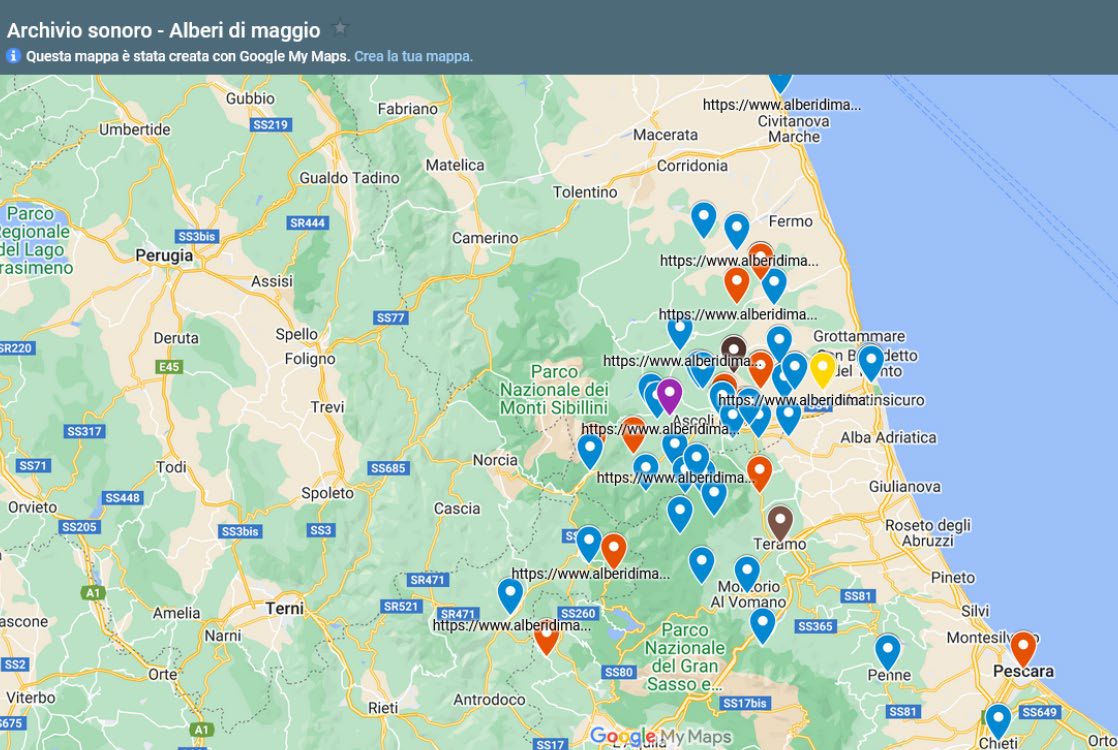This screenshot has height=750, width=1118.
Task: Open the Google My Maps logo
Action: pyautogui.click(x=660, y=737)
